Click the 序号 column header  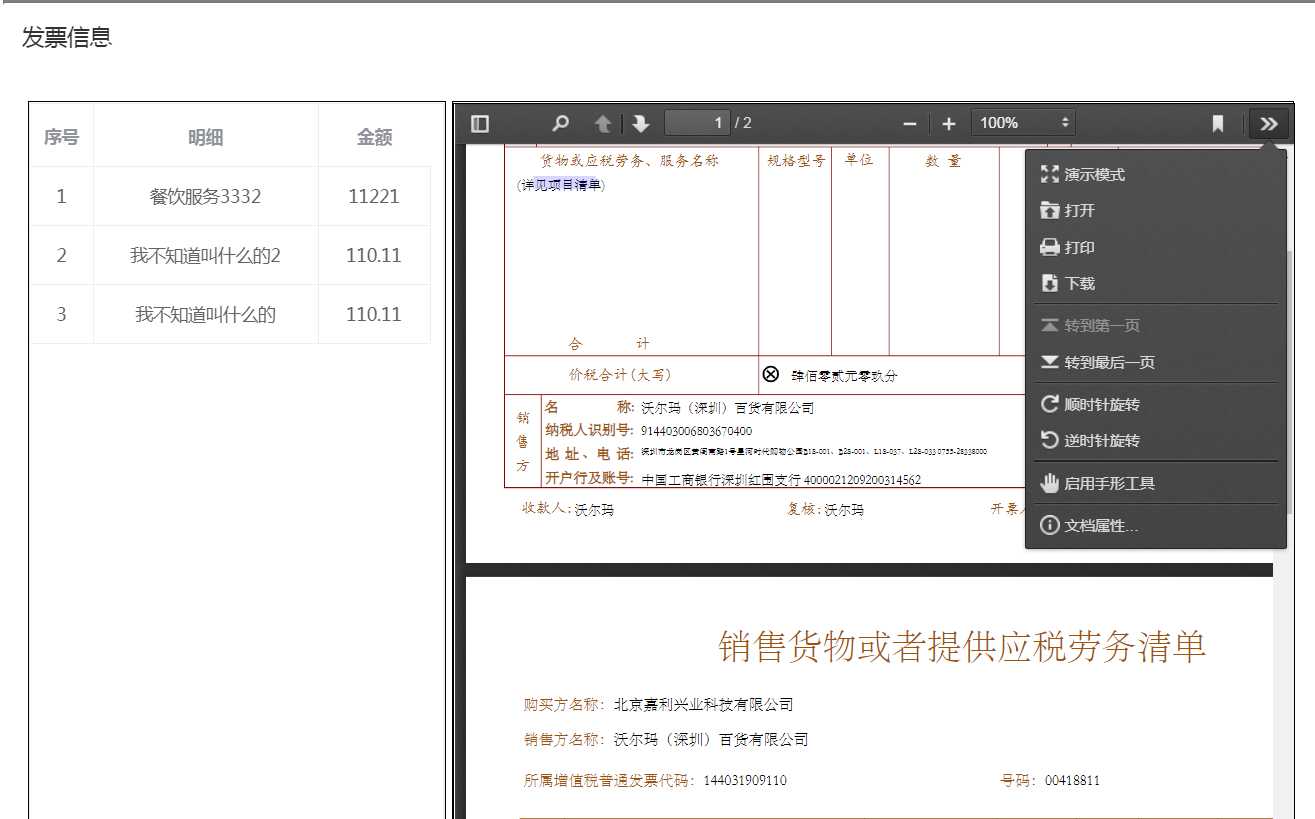(x=61, y=137)
